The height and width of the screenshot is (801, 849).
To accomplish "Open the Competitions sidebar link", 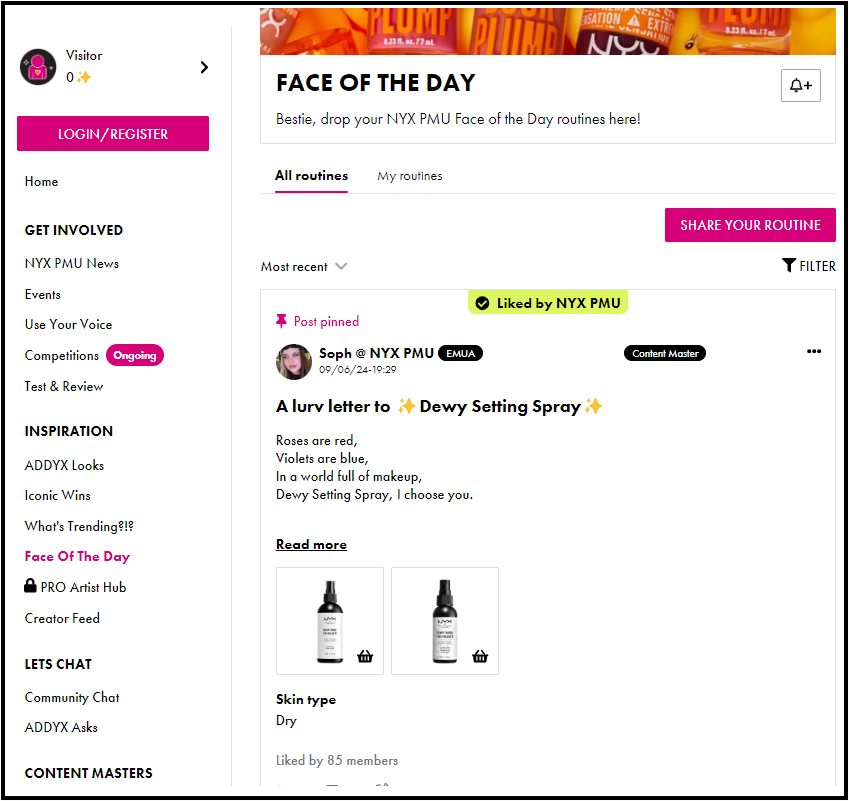I will click(62, 355).
